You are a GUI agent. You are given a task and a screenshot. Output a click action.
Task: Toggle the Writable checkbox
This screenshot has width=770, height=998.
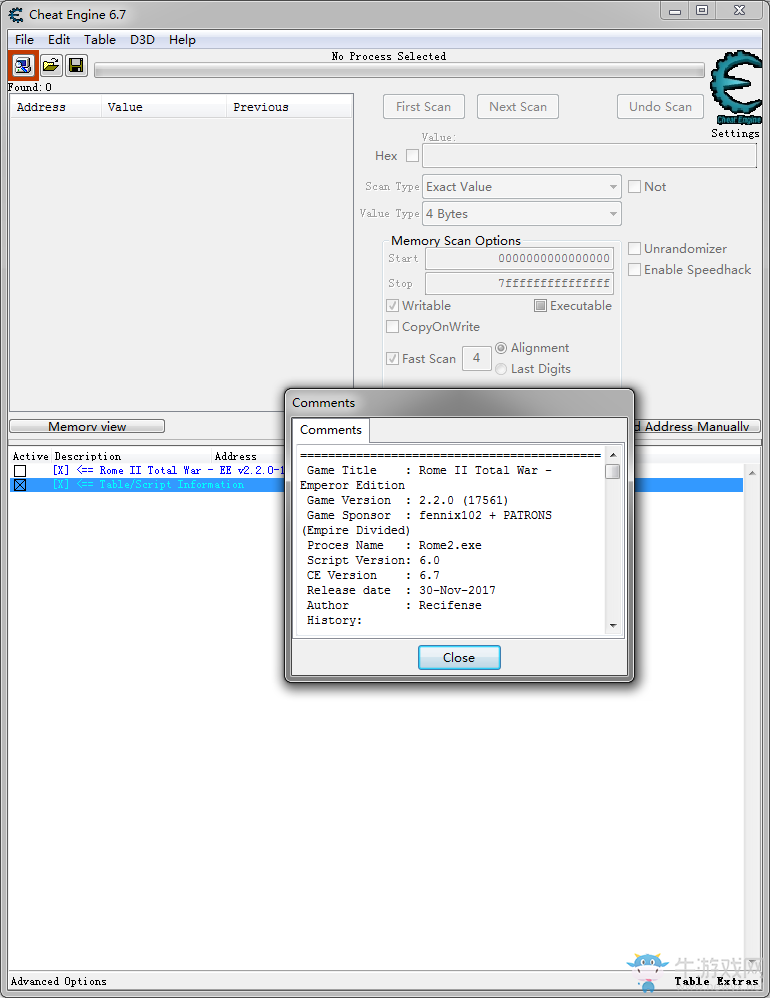pos(393,306)
